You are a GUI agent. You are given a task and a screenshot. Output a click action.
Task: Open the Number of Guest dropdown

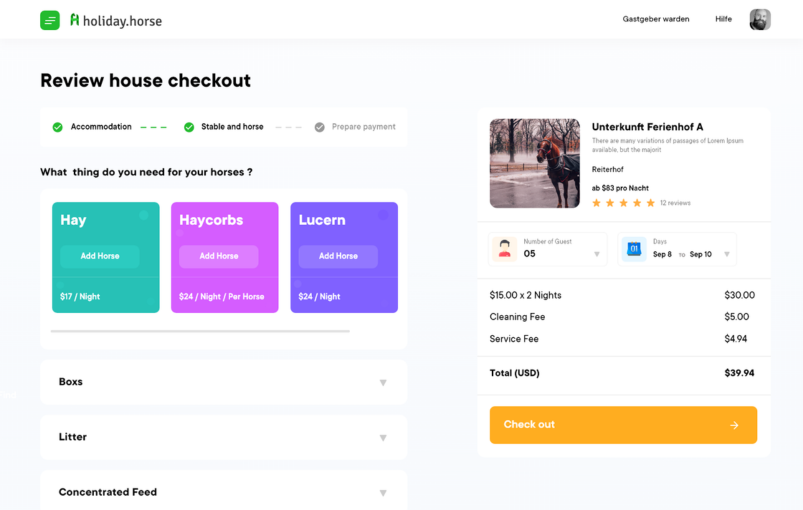(x=597, y=254)
